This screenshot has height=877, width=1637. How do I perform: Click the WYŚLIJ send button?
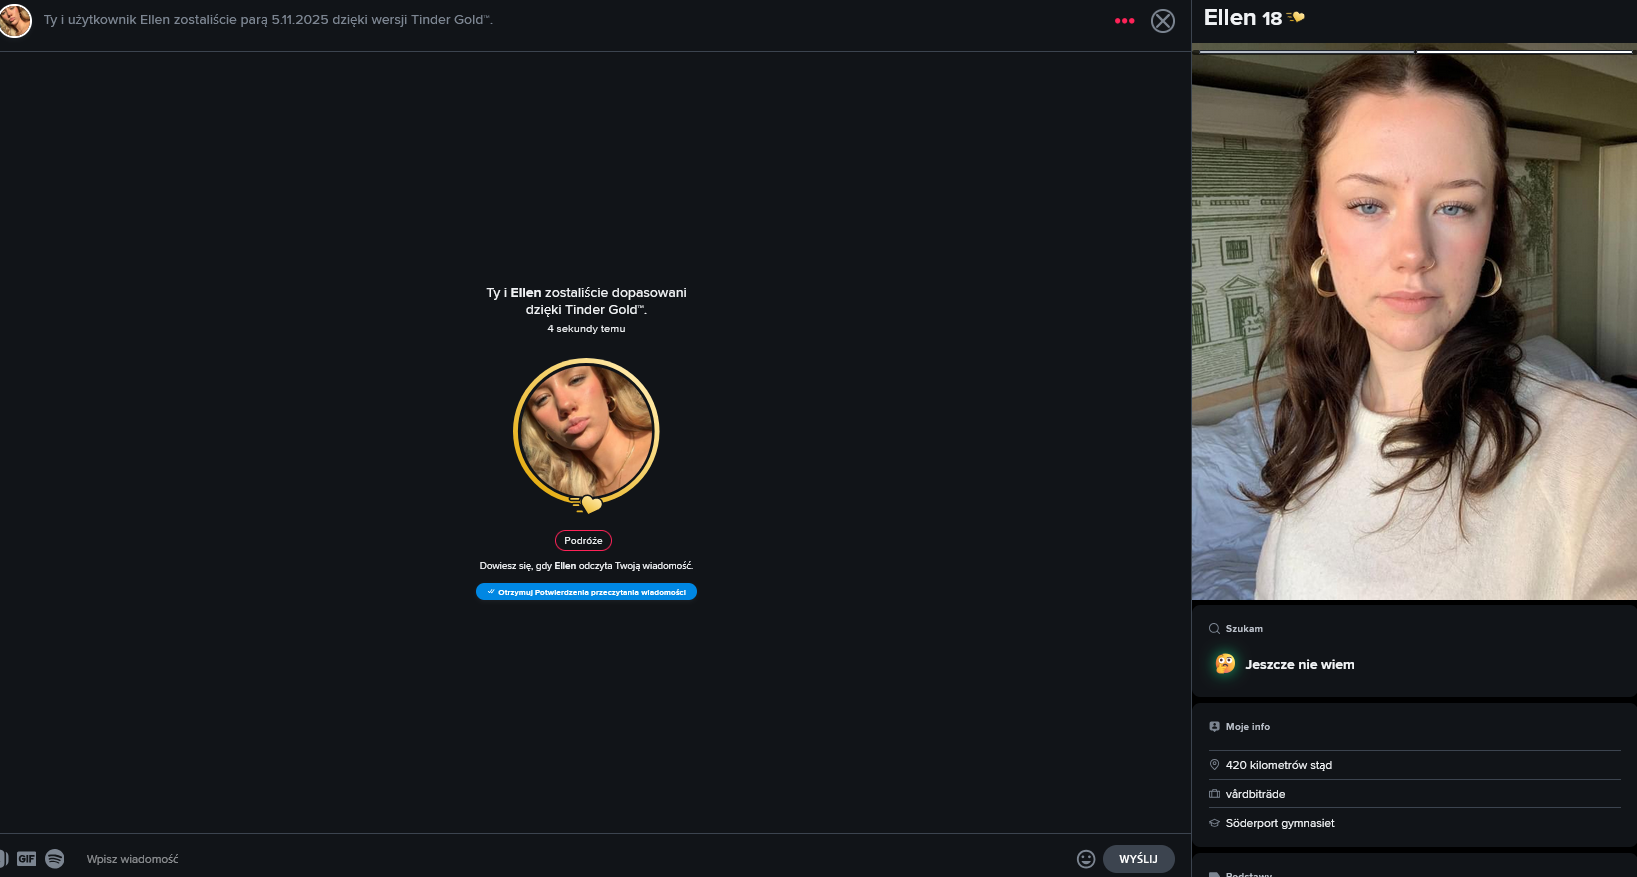coord(1138,859)
